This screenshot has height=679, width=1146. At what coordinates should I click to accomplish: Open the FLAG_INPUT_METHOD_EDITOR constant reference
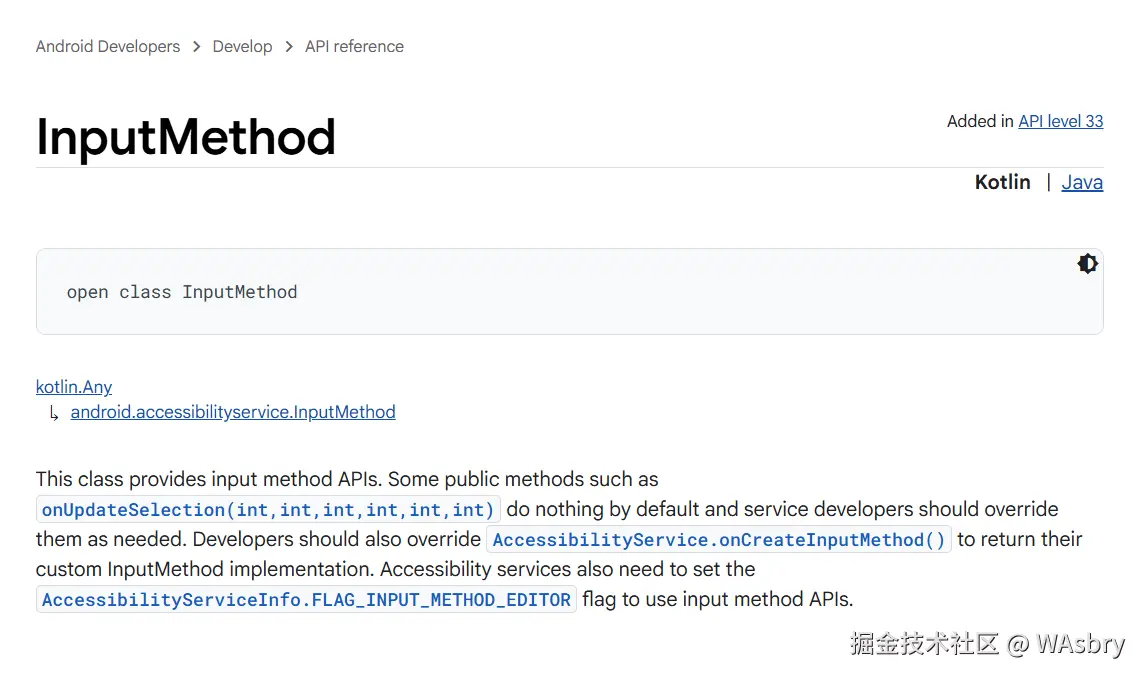[x=306, y=600]
